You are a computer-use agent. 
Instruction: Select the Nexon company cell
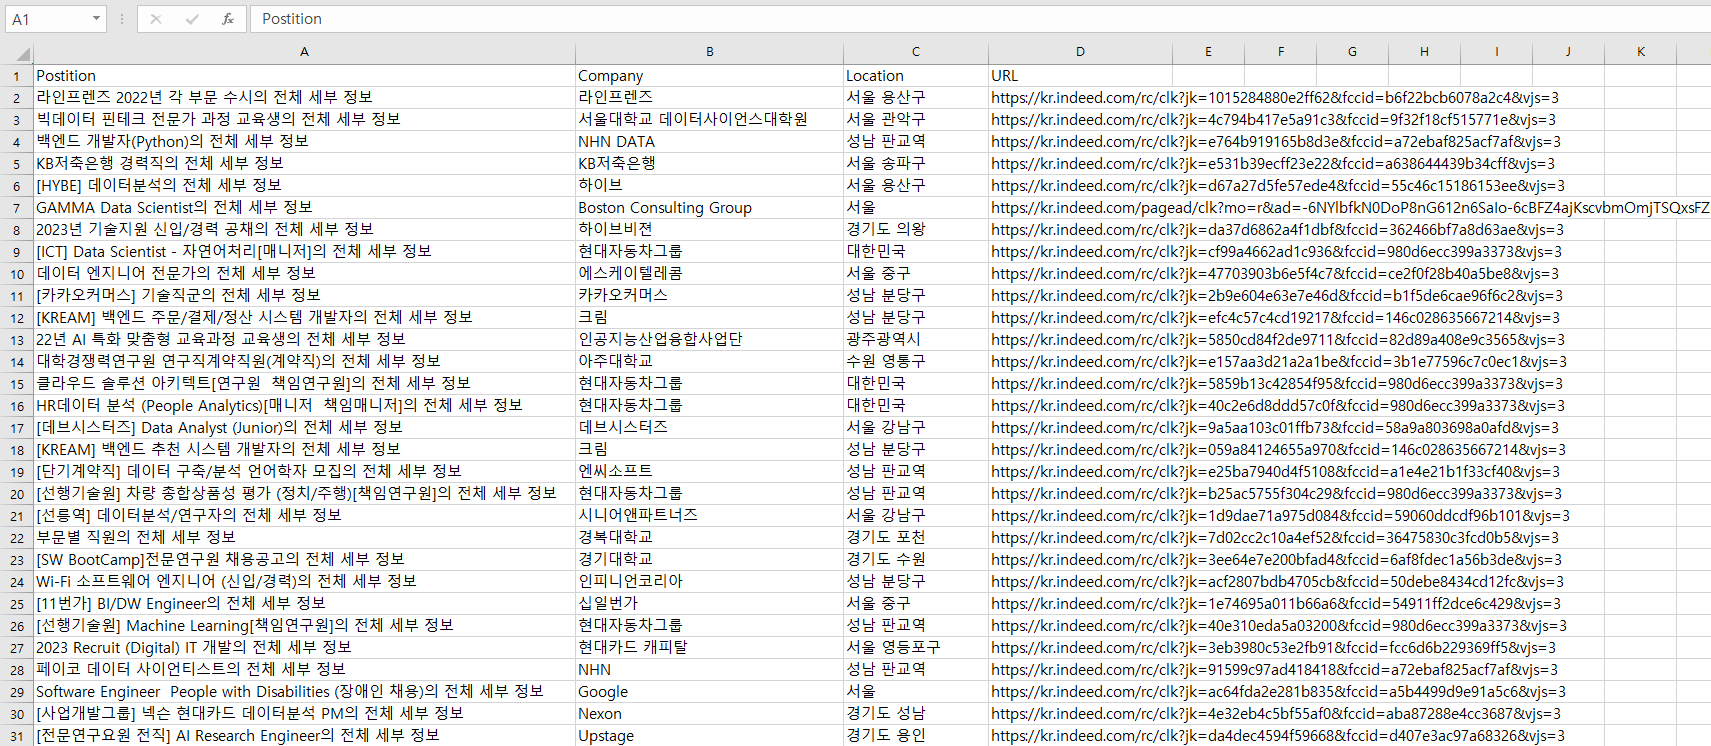pos(709,714)
